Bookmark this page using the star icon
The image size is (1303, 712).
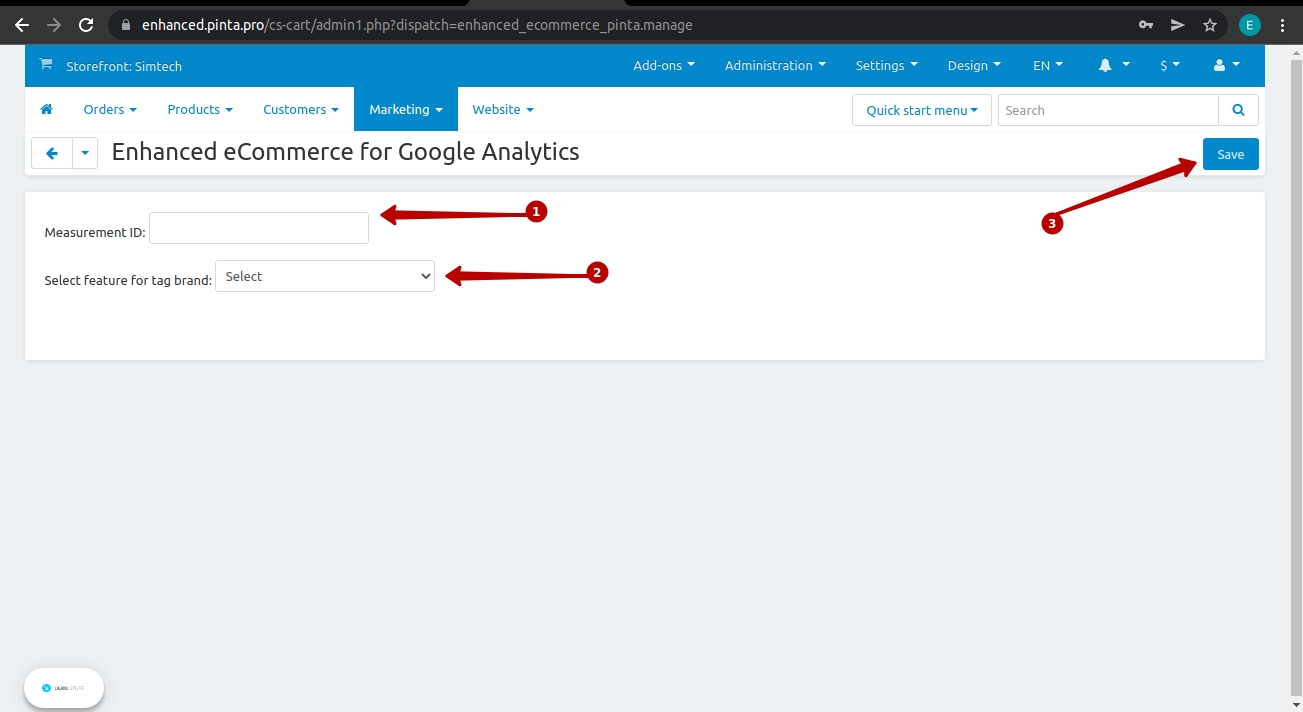[1209, 25]
